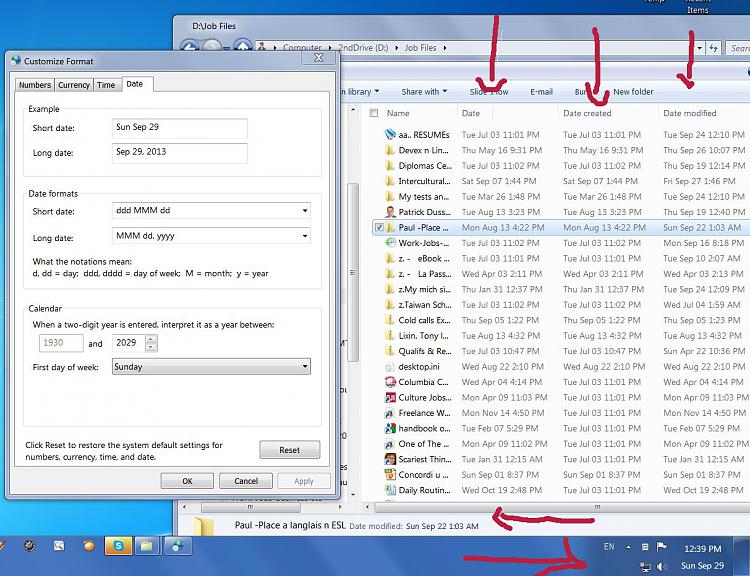Open First day of week dropdown
Viewport: 750px width, 576px height.
(305, 367)
